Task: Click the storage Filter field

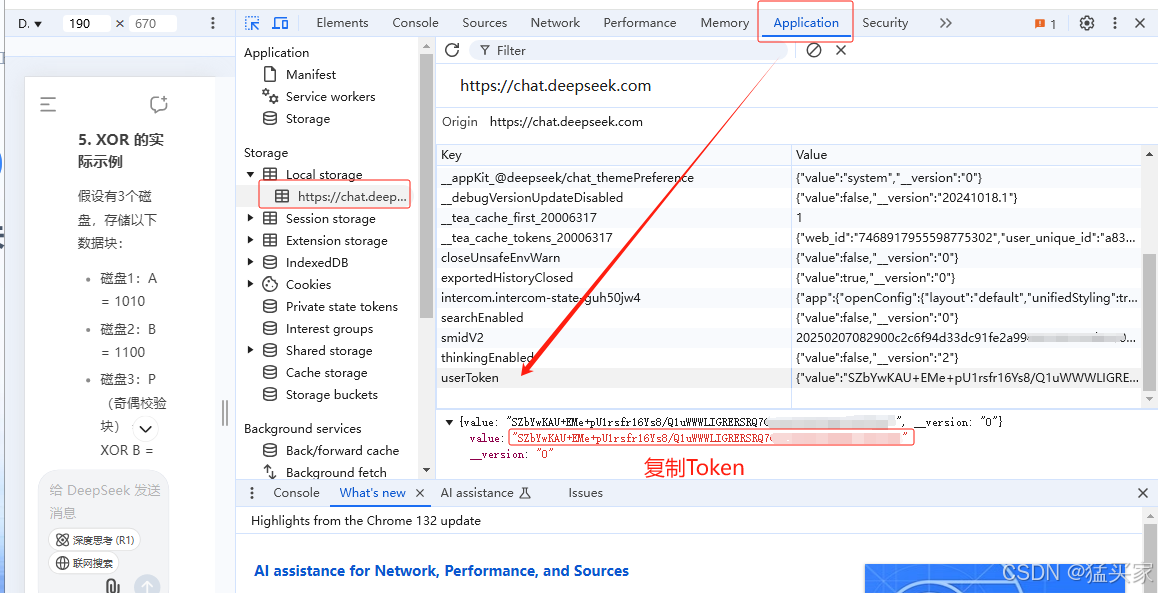Action: (628, 50)
